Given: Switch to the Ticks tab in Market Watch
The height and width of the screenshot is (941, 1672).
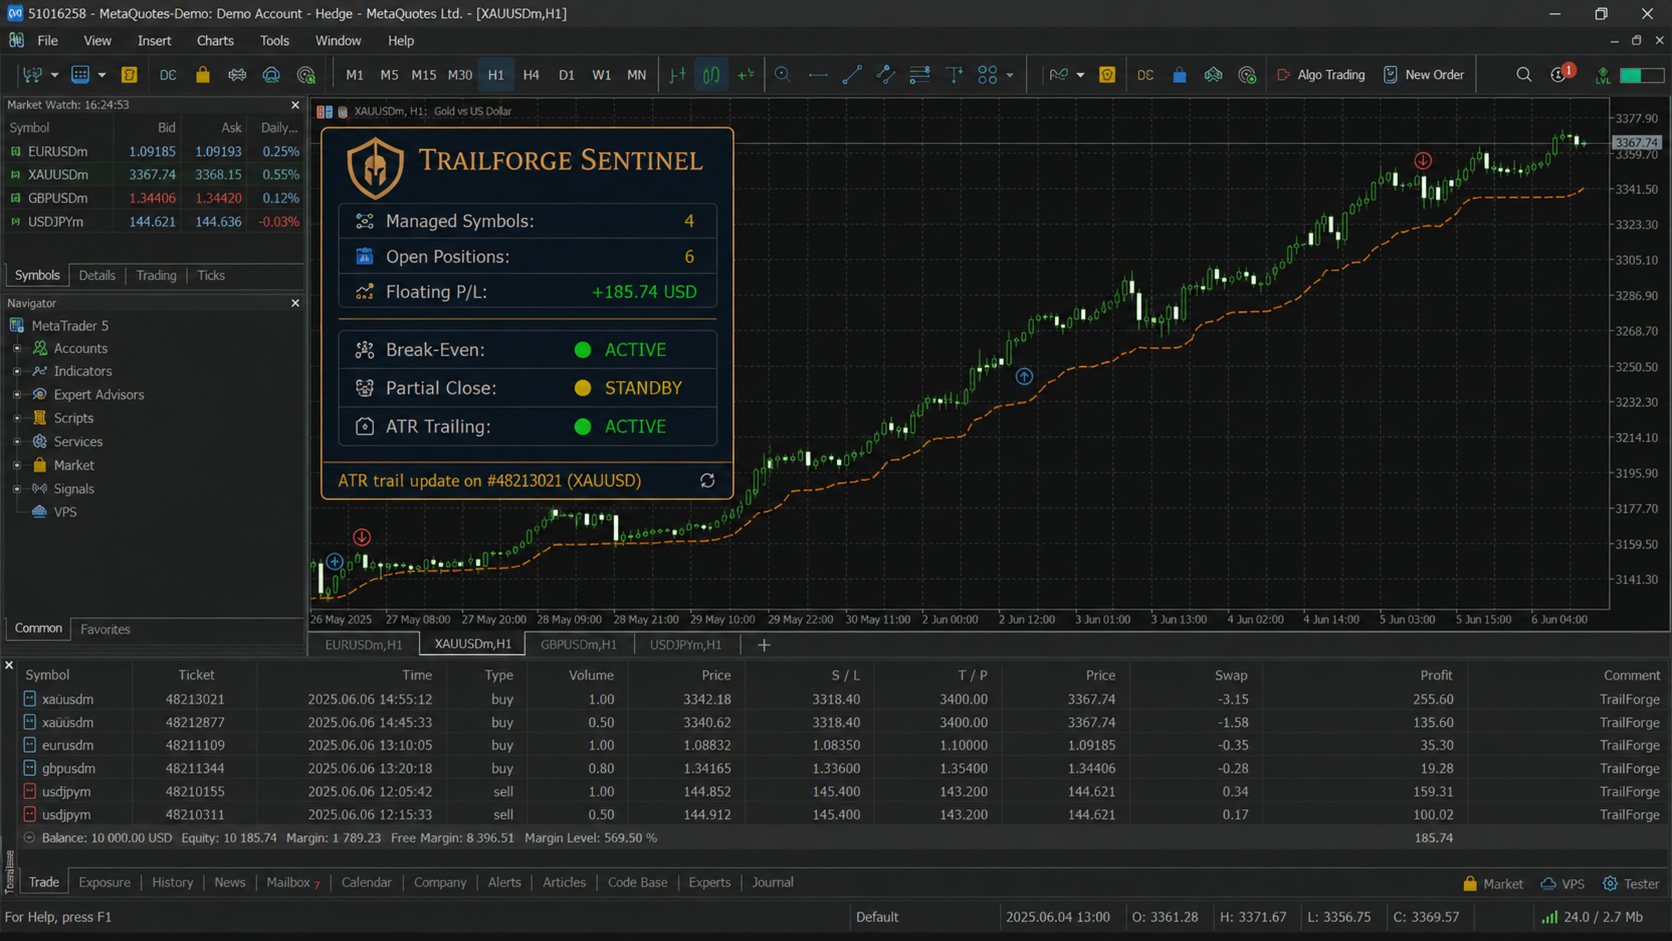Looking at the screenshot, I should (211, 275).
